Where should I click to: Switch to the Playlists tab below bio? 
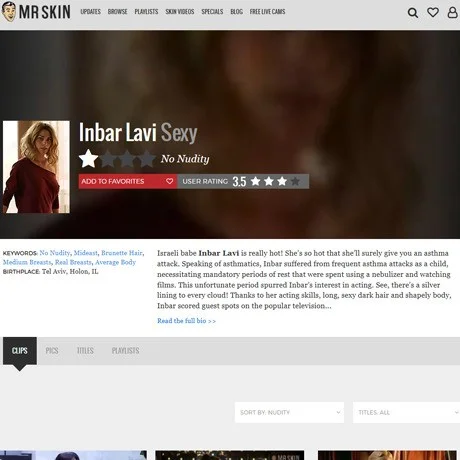(125, 351)
